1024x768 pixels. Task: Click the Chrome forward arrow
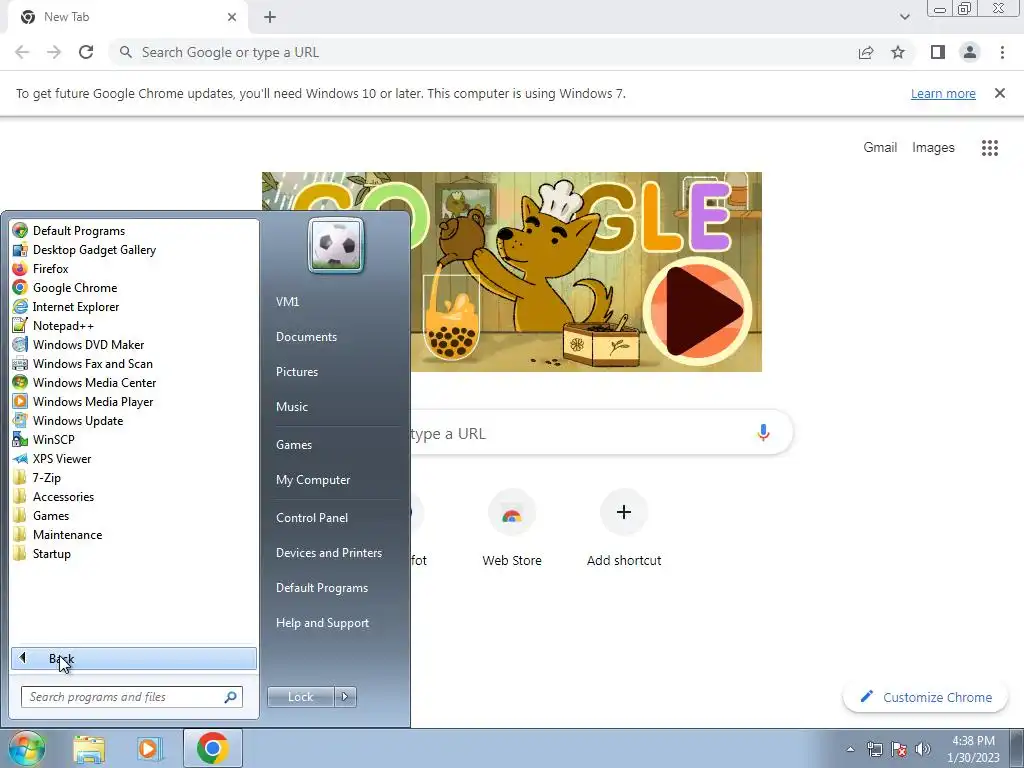click(54, 52)
